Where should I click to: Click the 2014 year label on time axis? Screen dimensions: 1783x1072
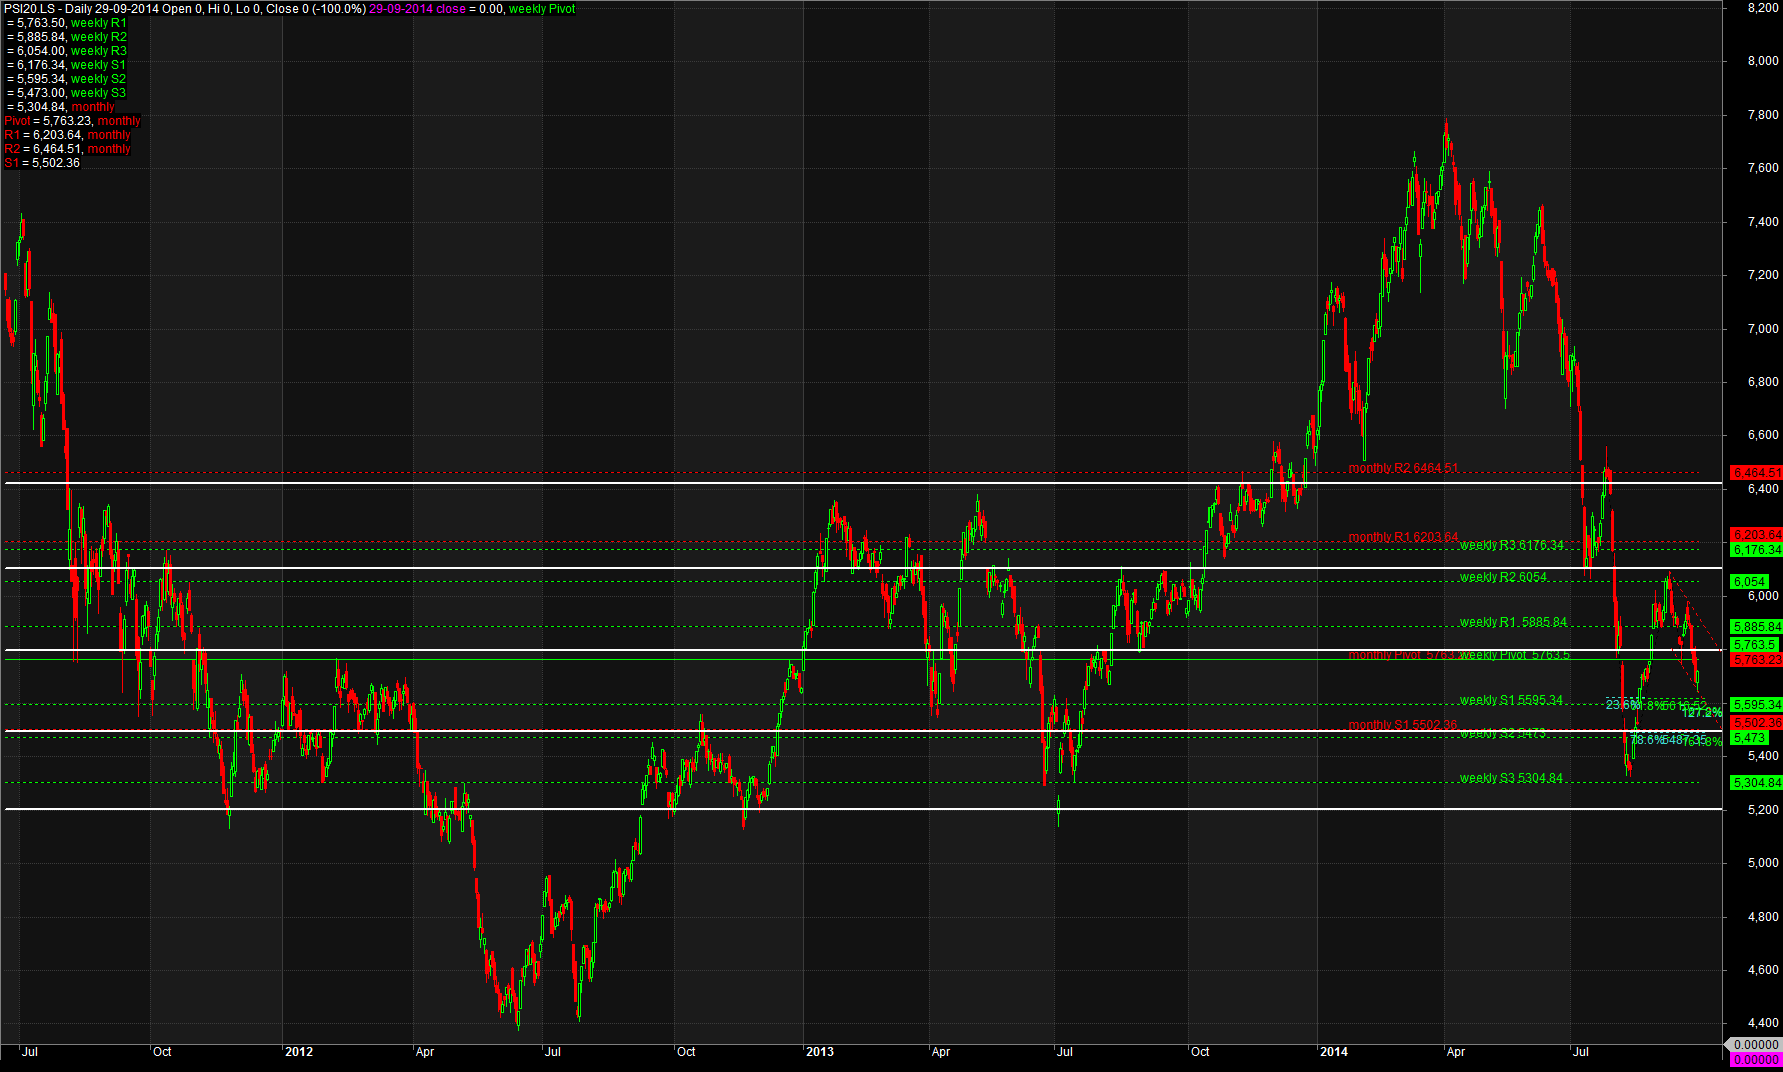[1334, 1052]
